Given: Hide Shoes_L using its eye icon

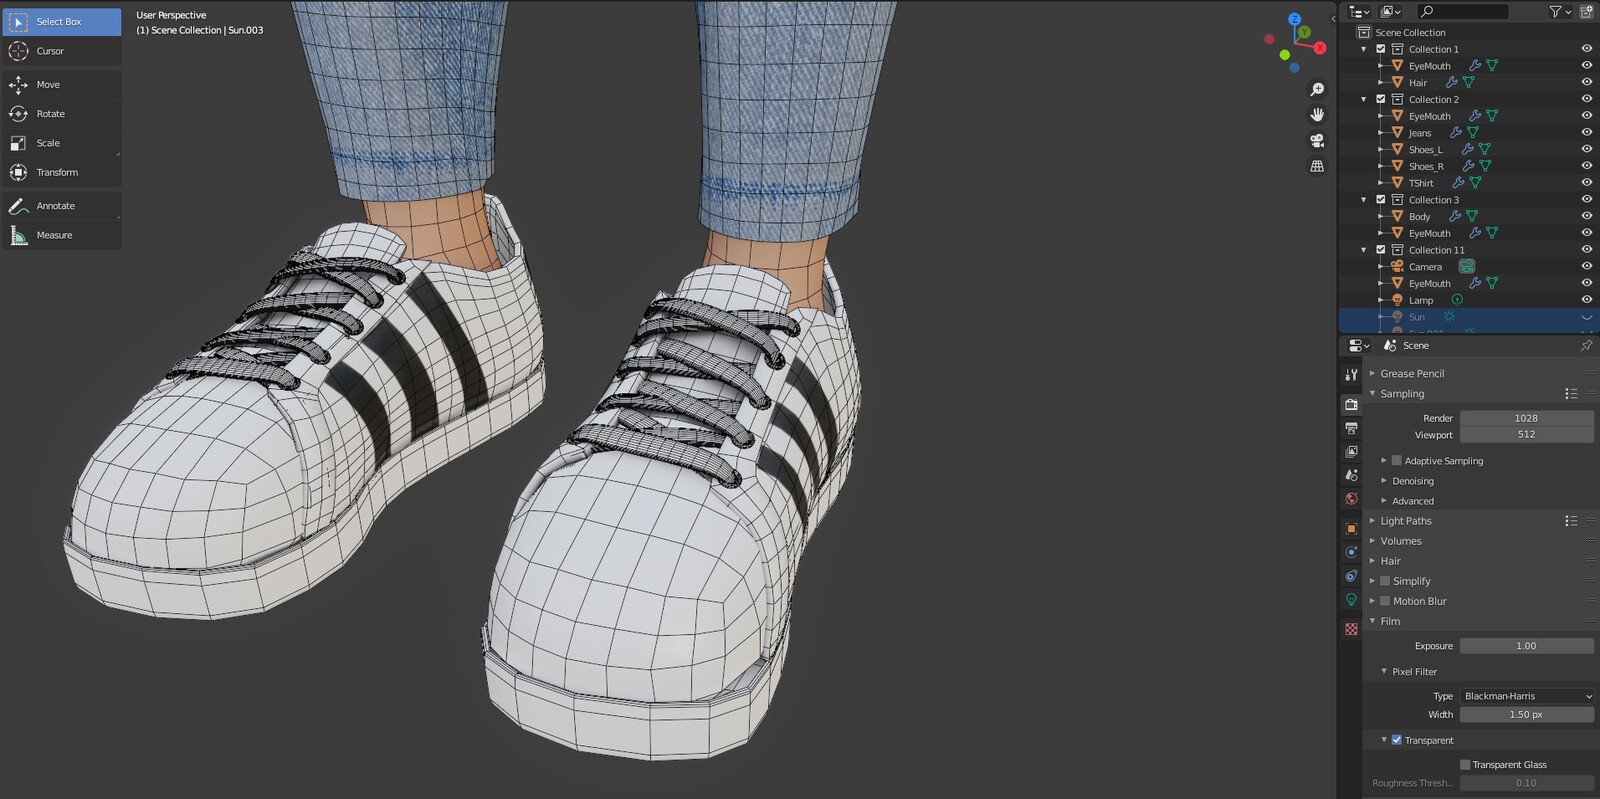Looking at the screenshot, I should pyautogui.click(x=1586, y=149).
